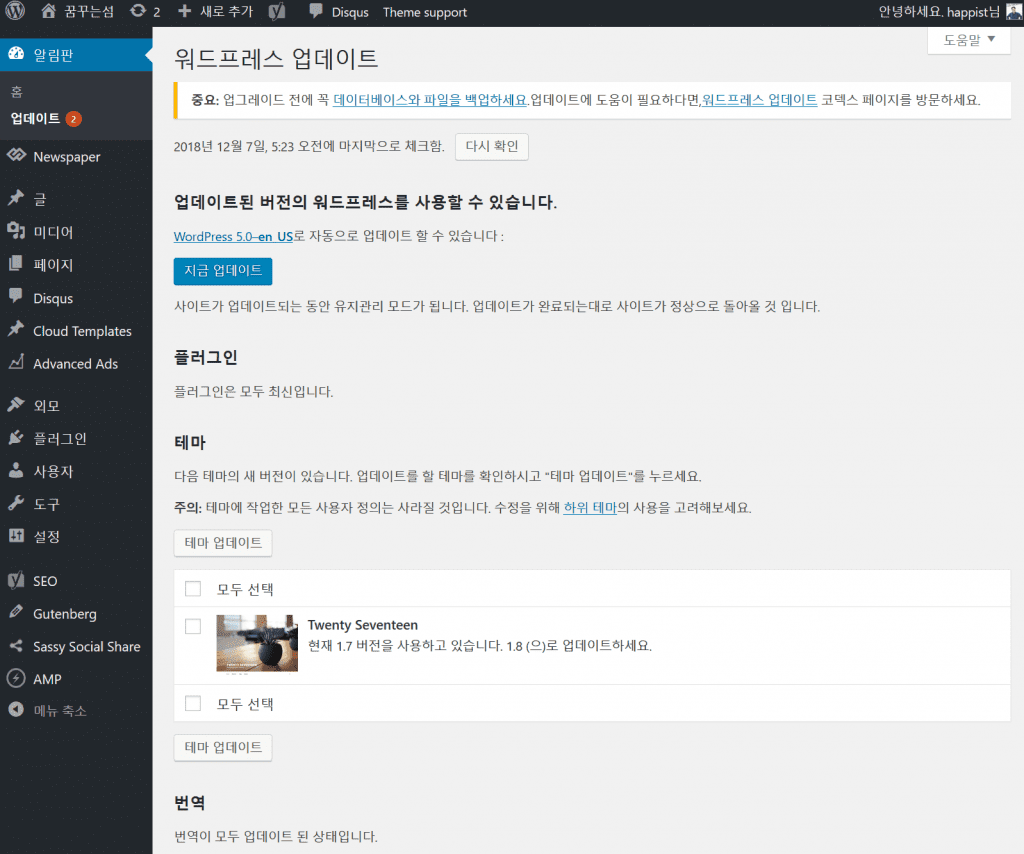
Task: Expand the 도움말 help dropdown
Action: coord(968,40)
